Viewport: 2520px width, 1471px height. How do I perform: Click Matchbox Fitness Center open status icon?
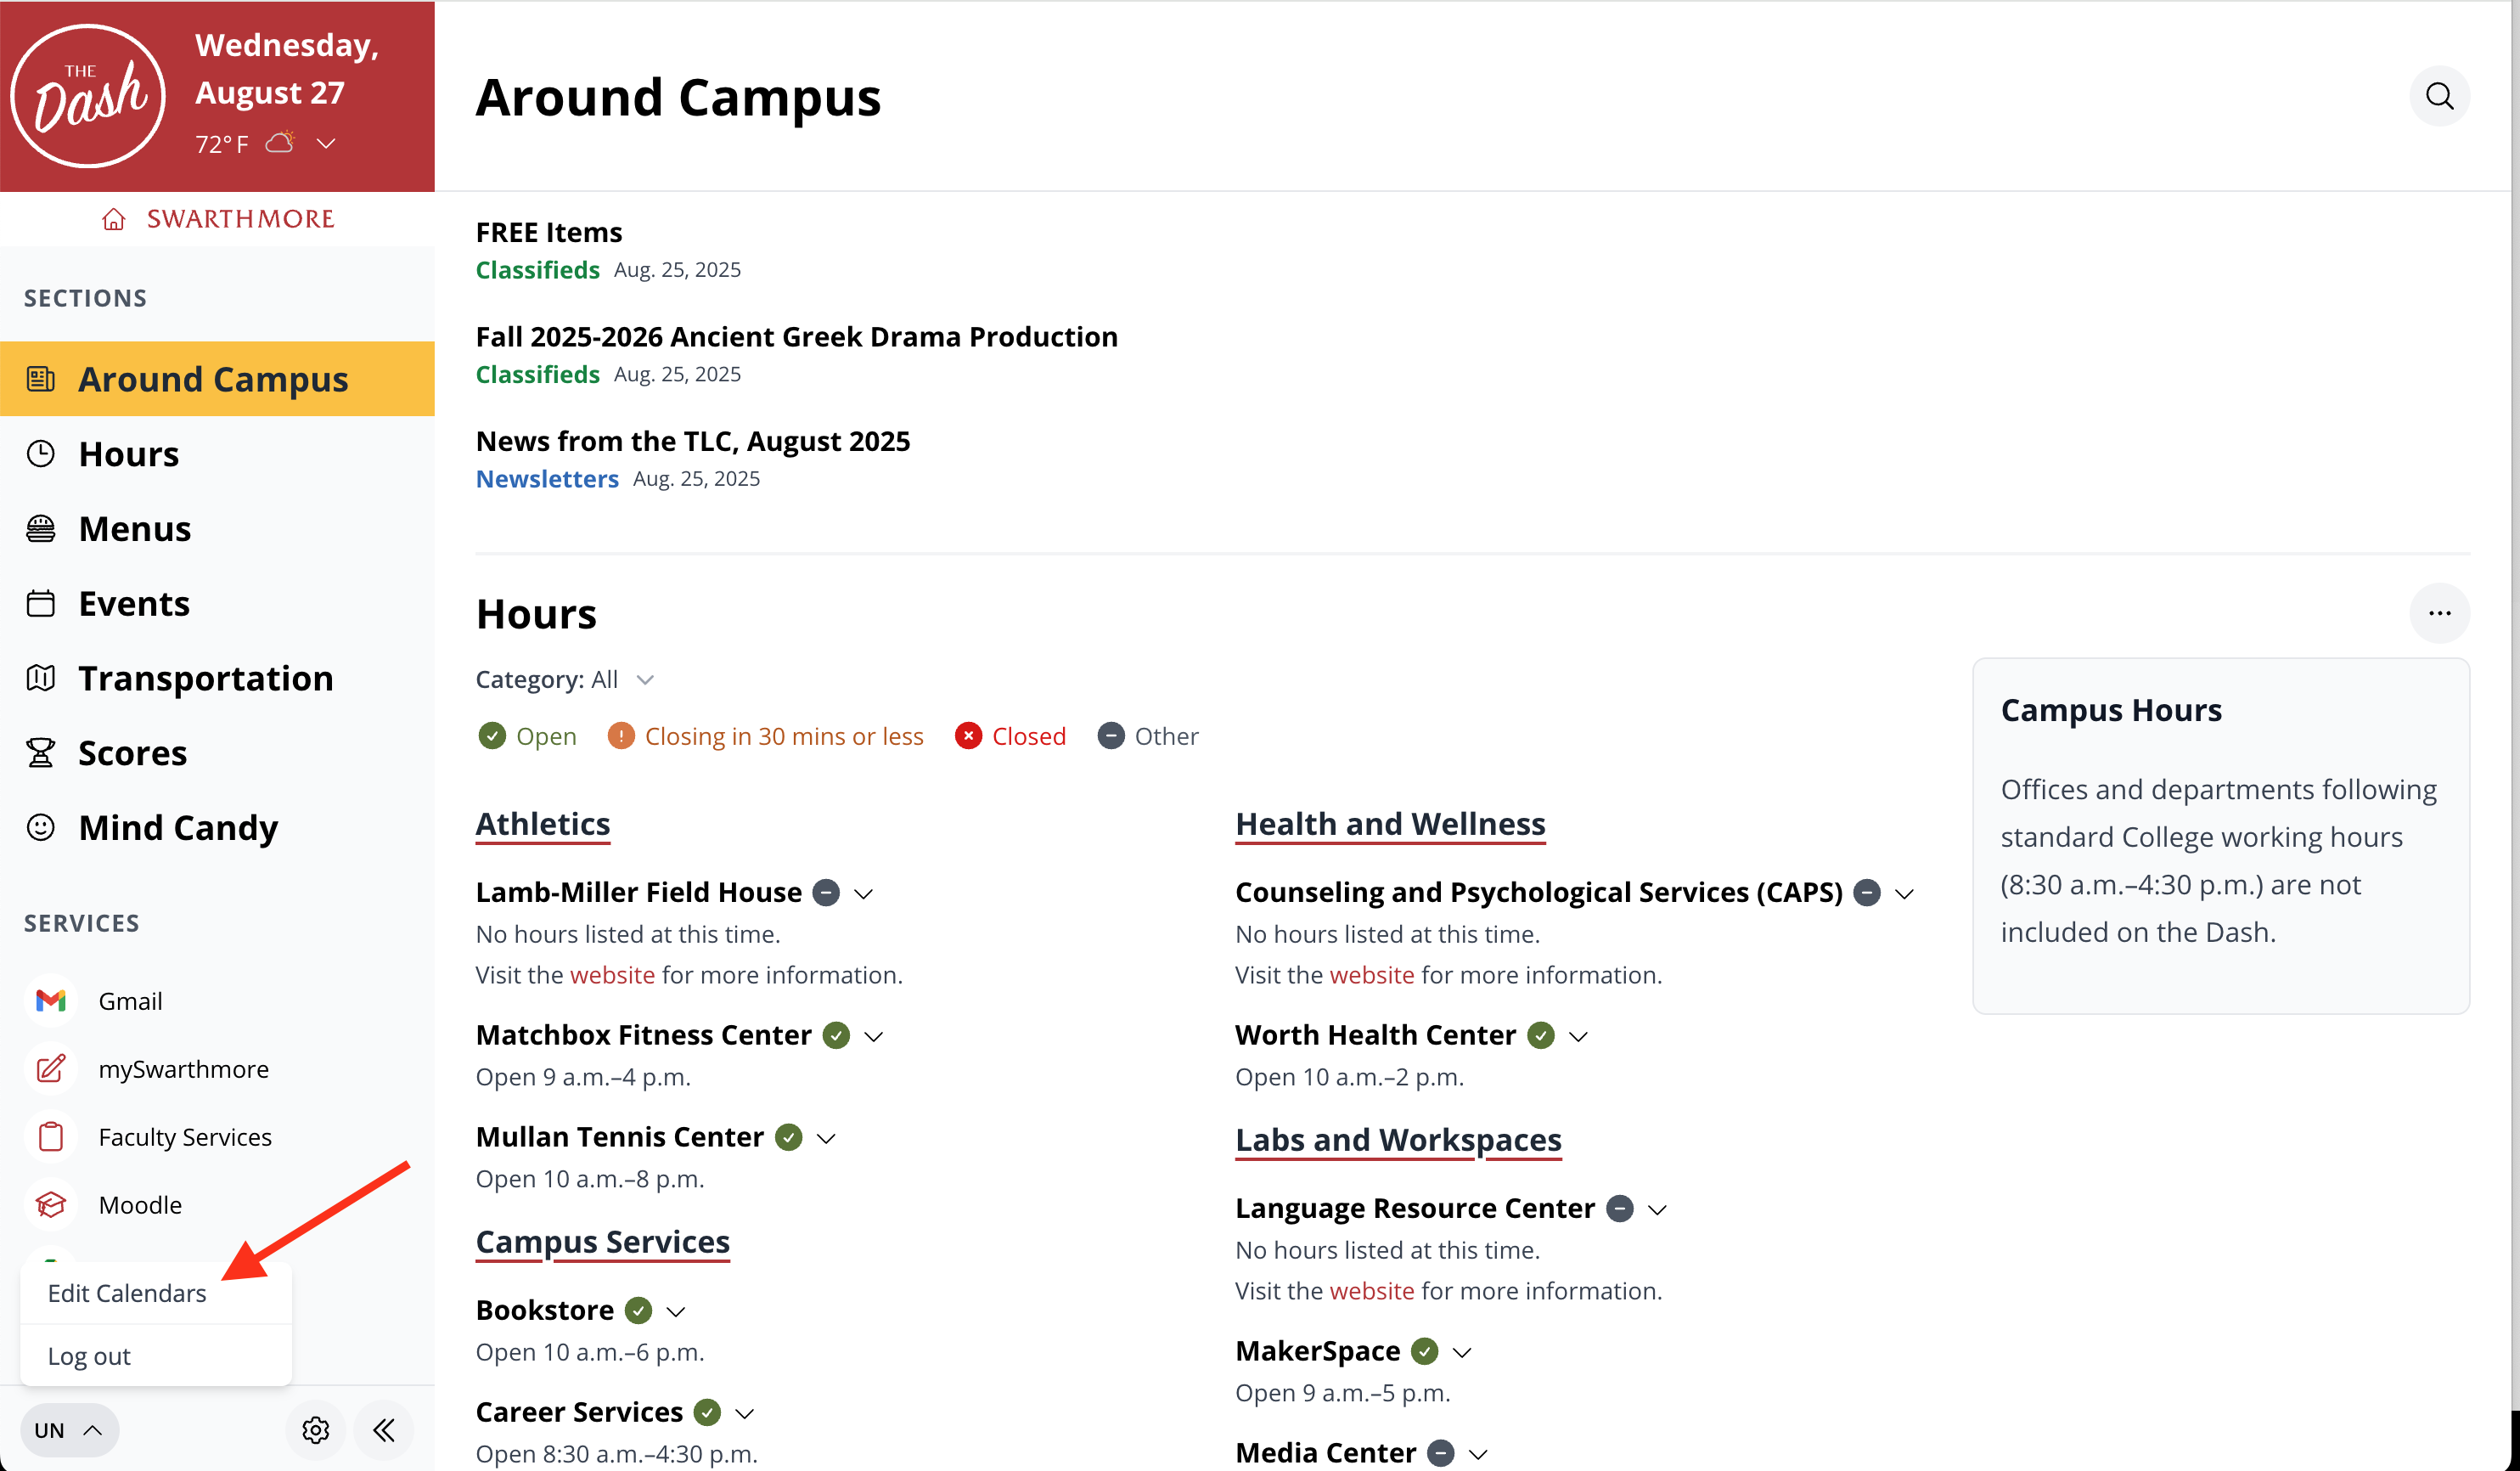pyautogui.click(x=836, y=1035)
